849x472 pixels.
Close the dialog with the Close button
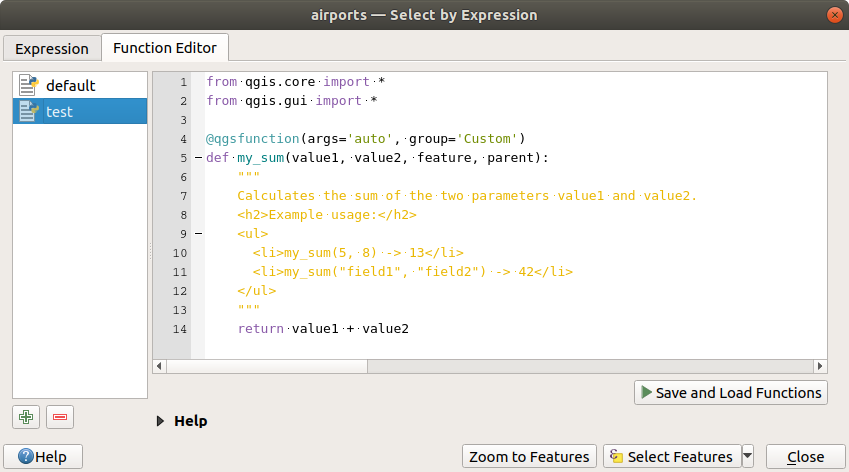click(805, 457)
